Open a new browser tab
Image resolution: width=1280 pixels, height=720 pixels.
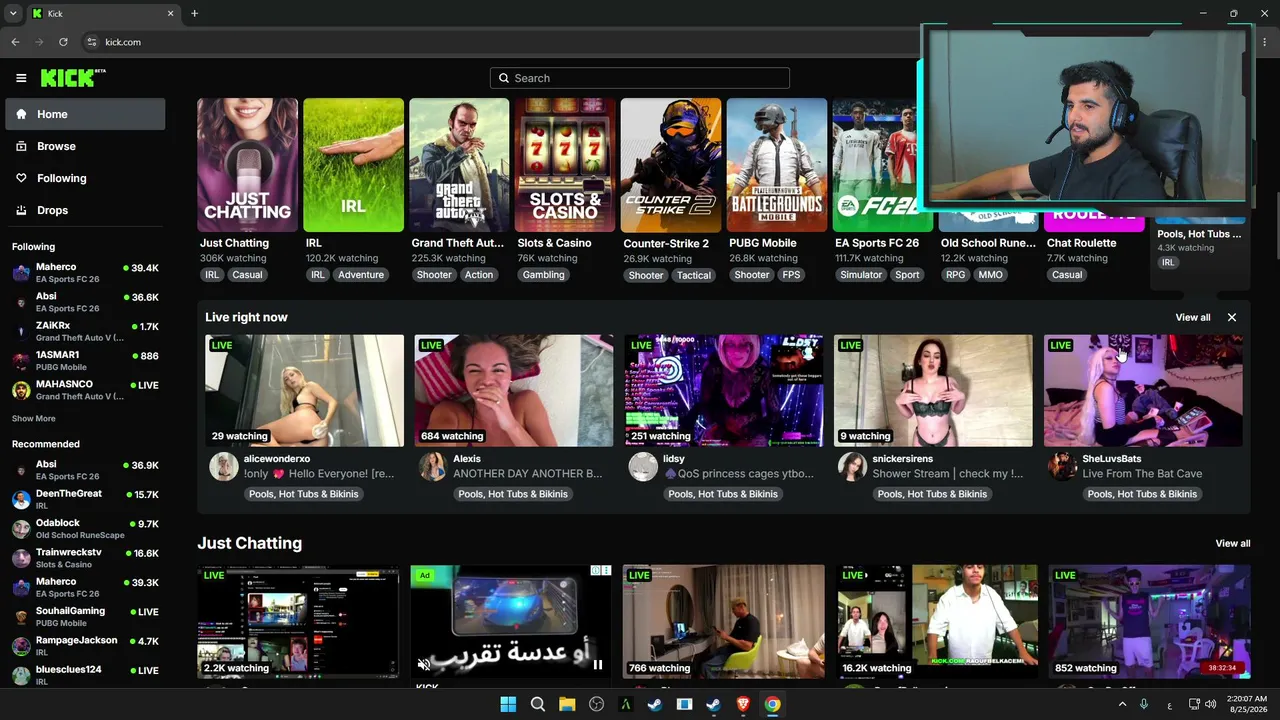pyautogui.click(x=194, y=13)
